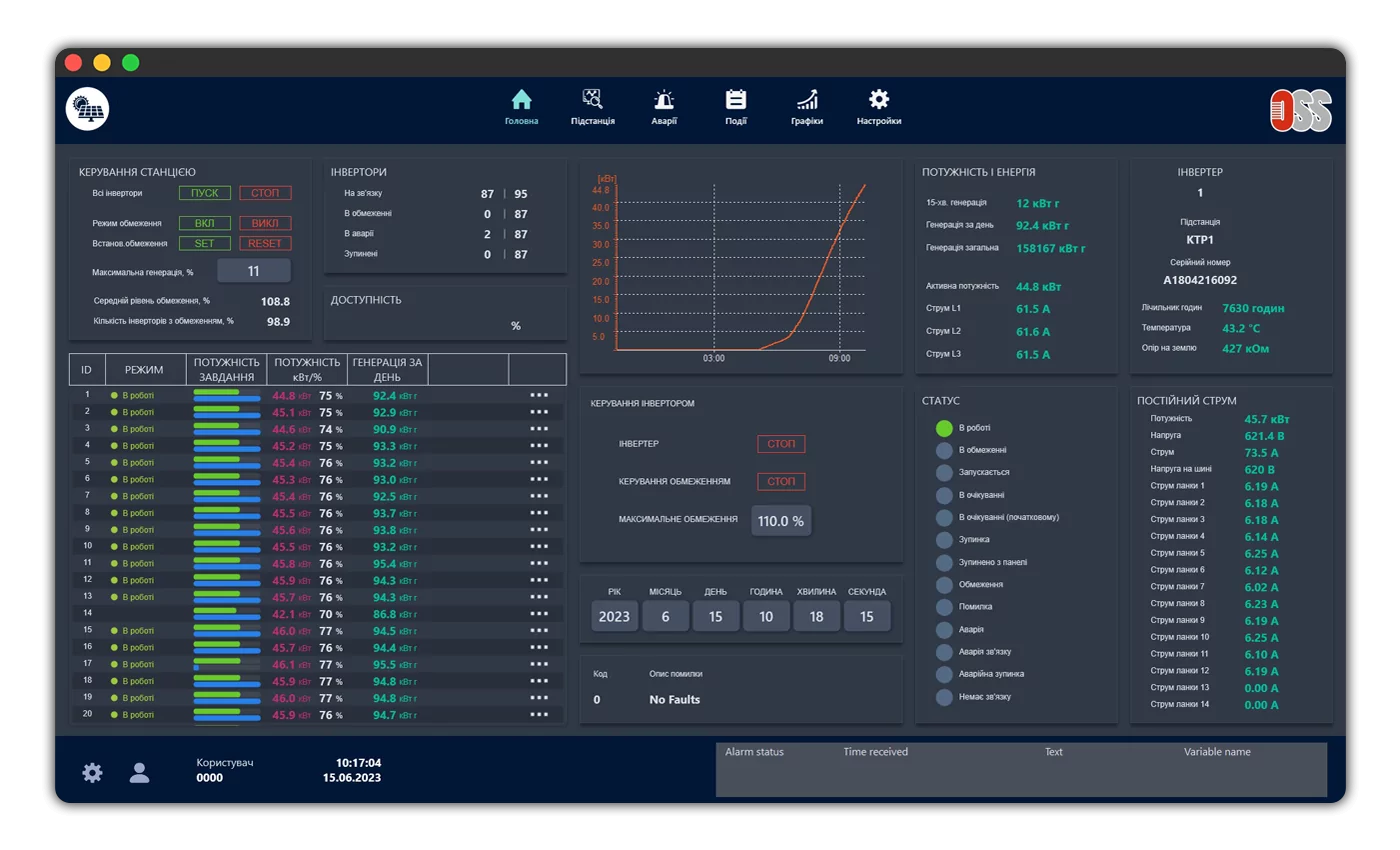The width and height of the screenshot is (1400, 850).
Task: Click the RESET limitation button
Action: coord(265,243)
